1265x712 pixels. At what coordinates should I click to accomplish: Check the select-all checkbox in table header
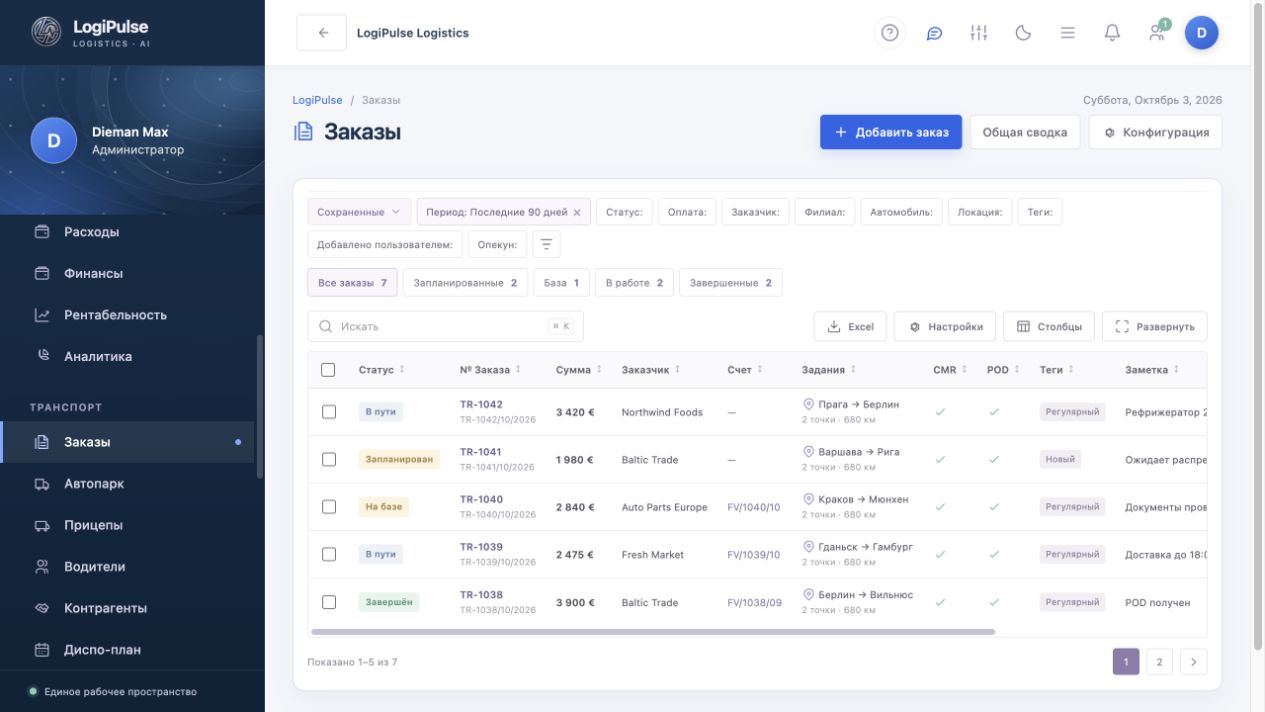click(x=329, y=370)
